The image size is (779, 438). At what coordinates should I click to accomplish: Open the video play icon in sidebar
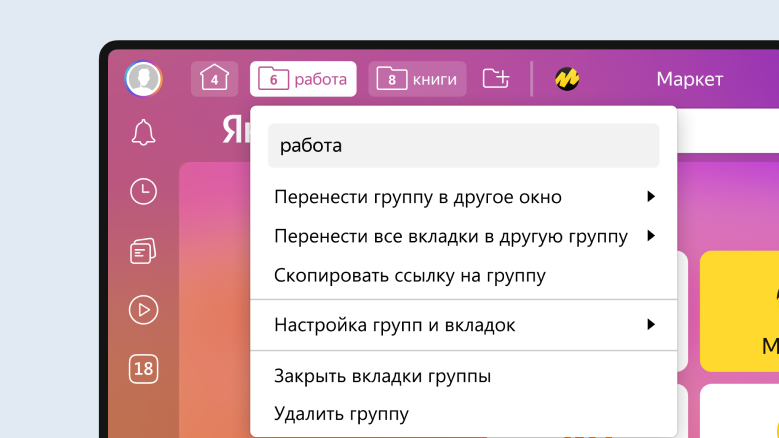(143, 310)
